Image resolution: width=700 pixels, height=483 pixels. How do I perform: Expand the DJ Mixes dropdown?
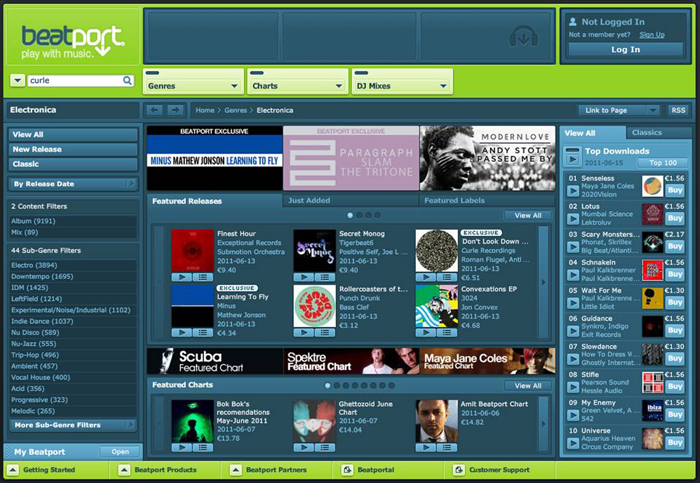point(402,81)
